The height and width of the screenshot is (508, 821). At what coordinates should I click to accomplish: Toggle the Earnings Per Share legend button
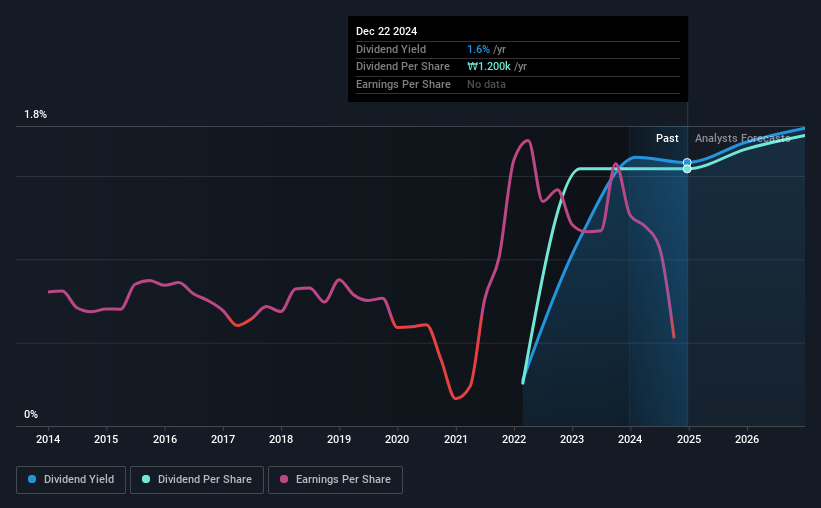pos(335,480)
